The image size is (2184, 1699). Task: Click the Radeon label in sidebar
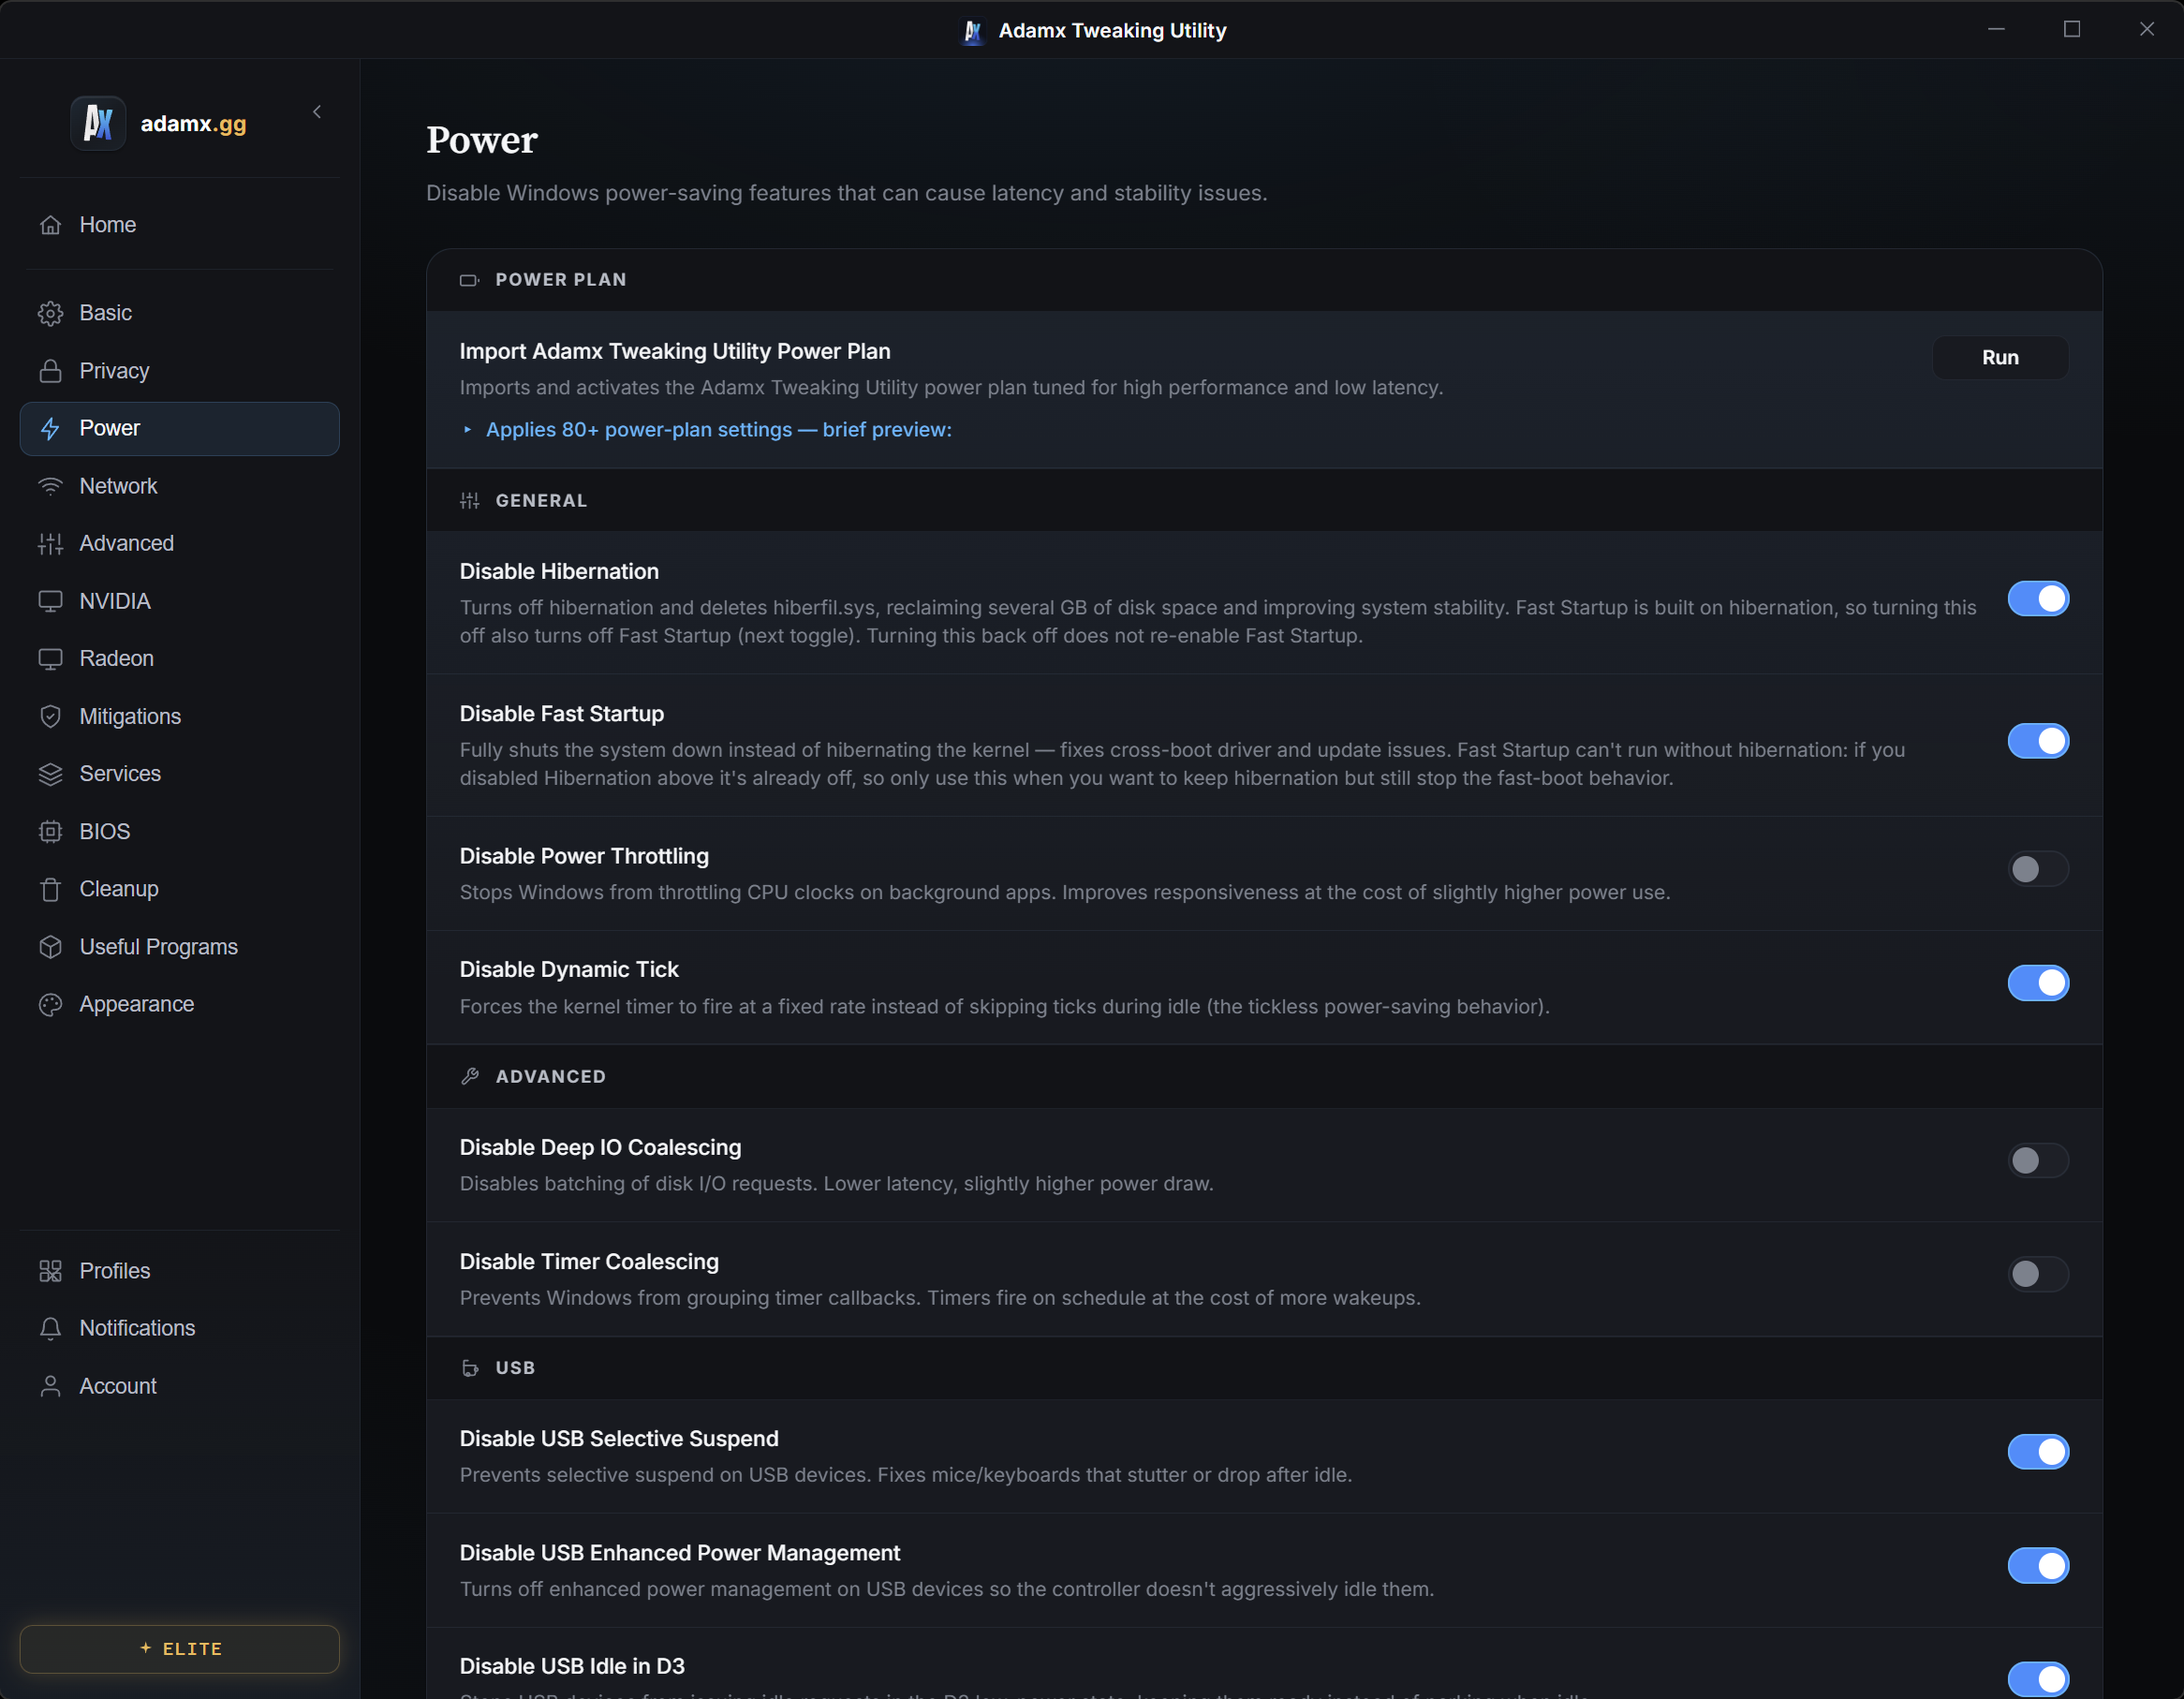(x=116, y=659)
